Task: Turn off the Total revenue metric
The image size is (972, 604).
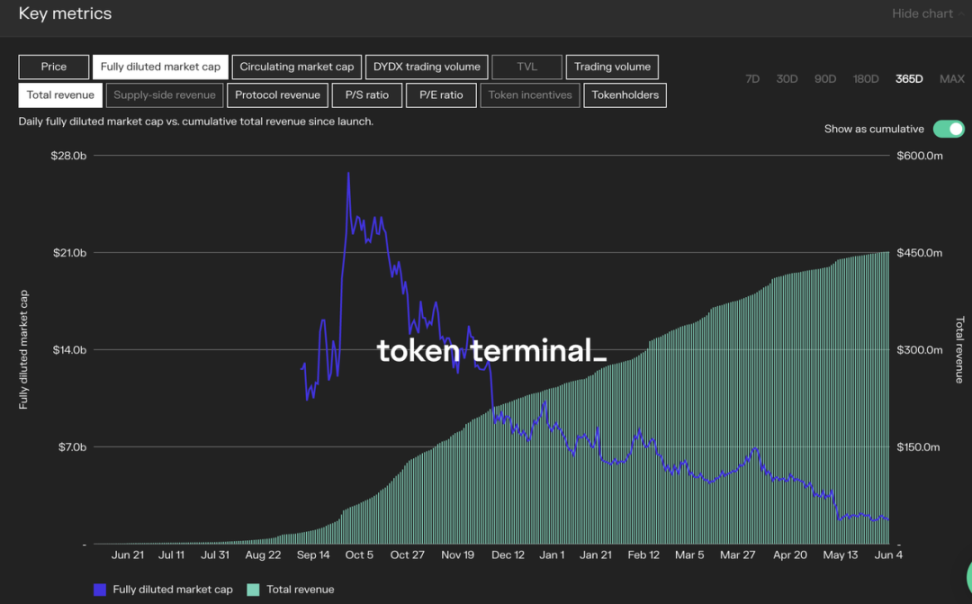Action: (x=61, y=95)
